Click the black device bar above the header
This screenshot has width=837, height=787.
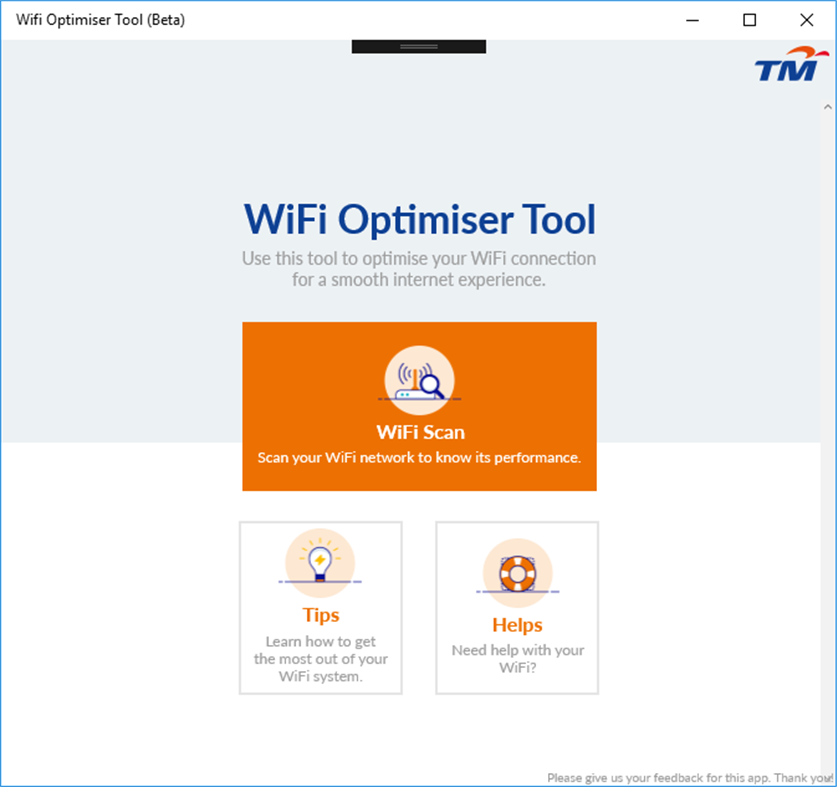coord(418,44)
